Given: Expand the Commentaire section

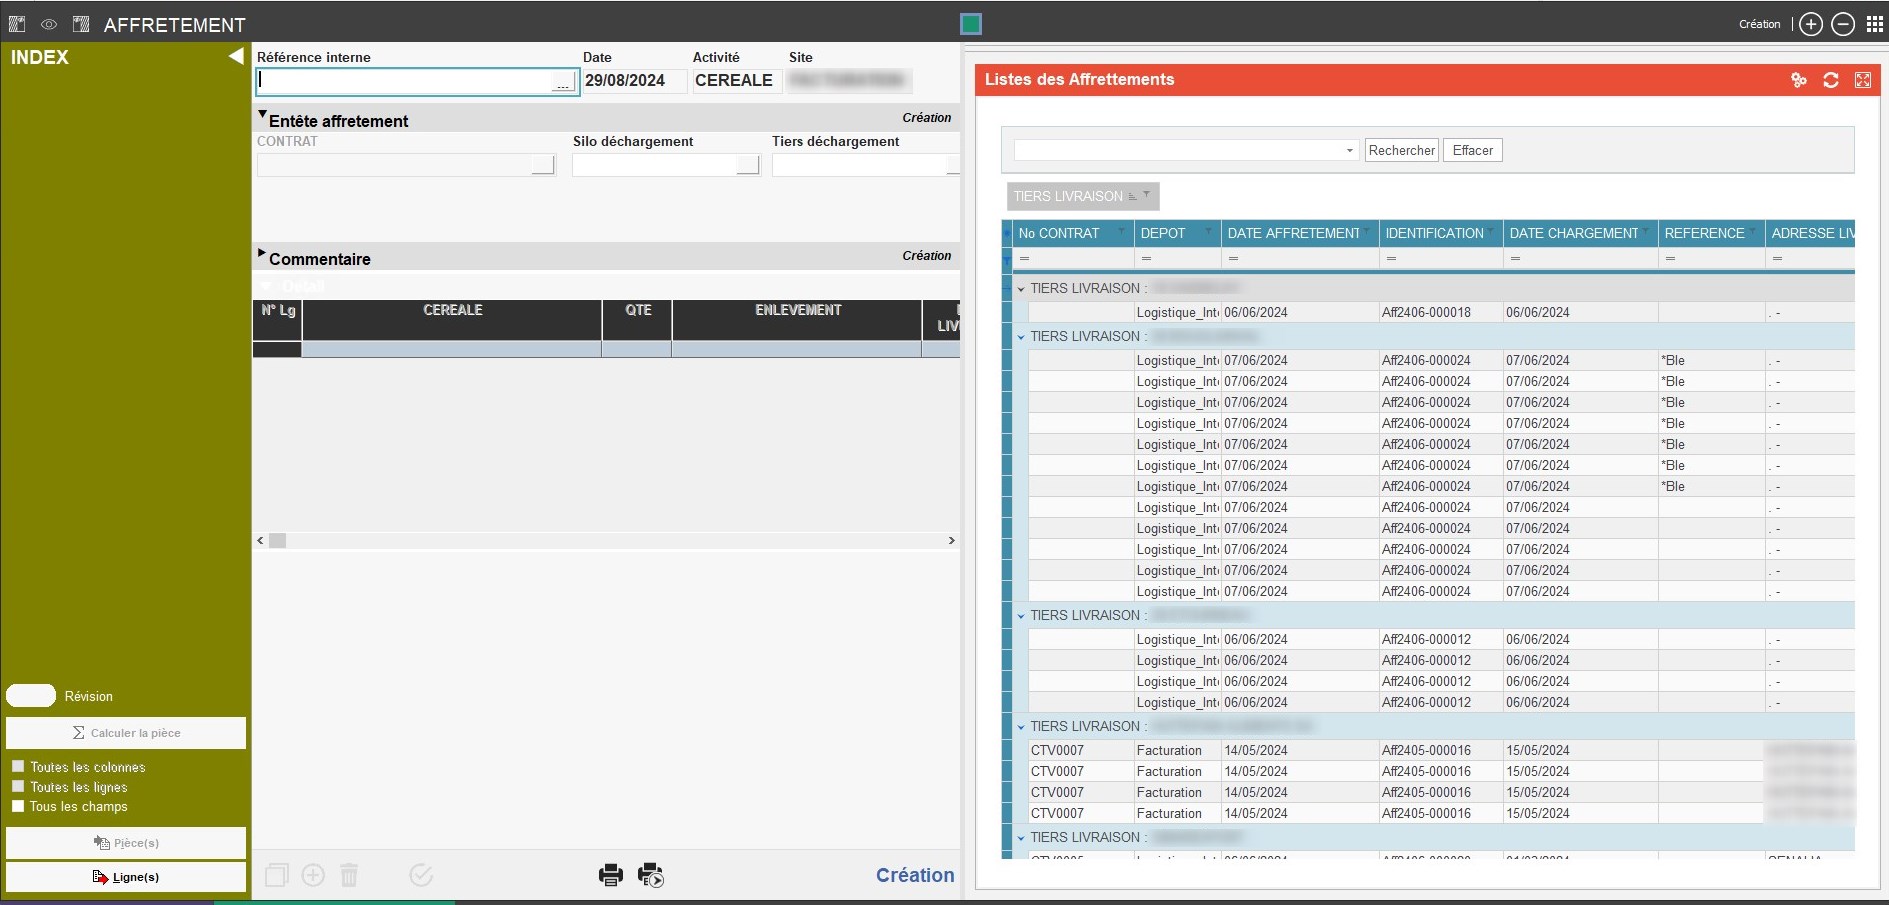Looking at the screenshot, I should [x=263, y=254].
